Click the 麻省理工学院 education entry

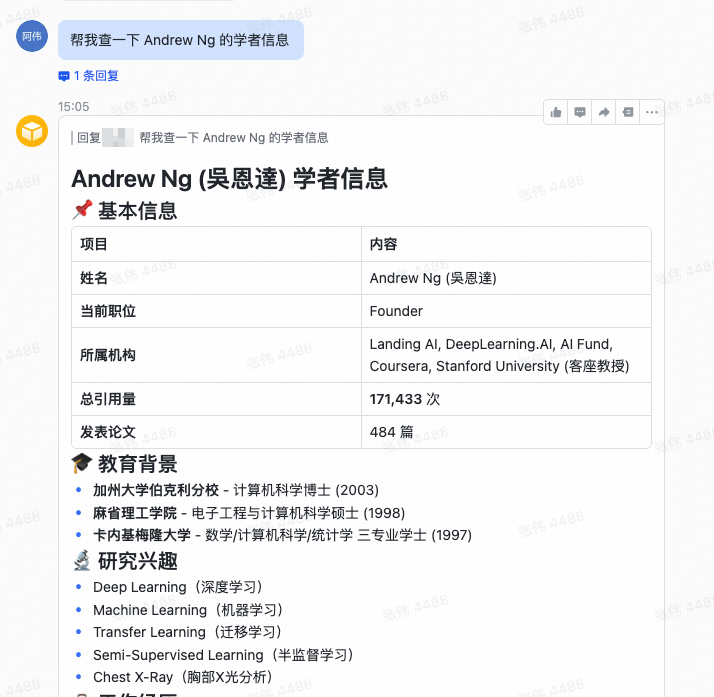point(249,513)
